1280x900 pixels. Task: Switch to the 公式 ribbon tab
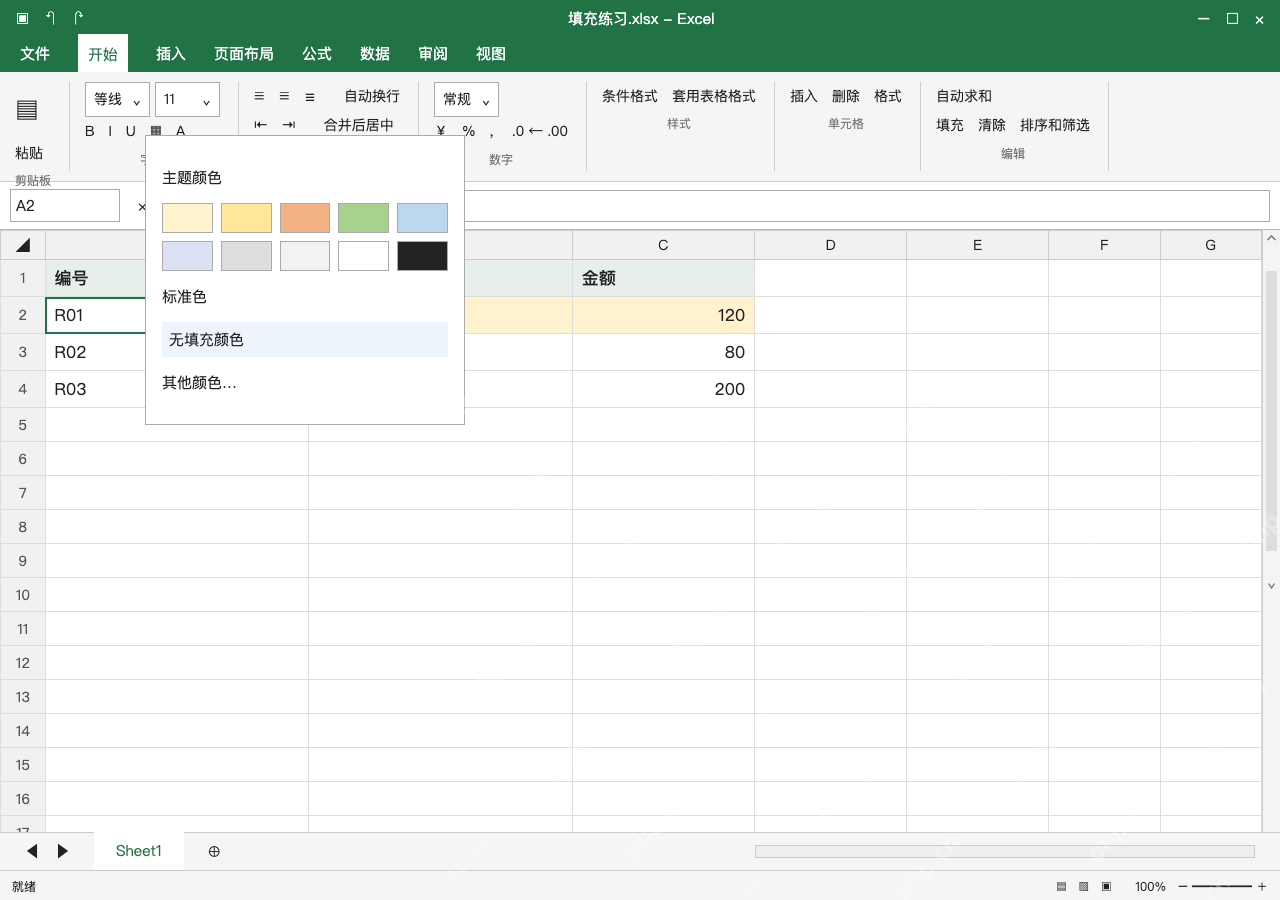tap(317, 54)
